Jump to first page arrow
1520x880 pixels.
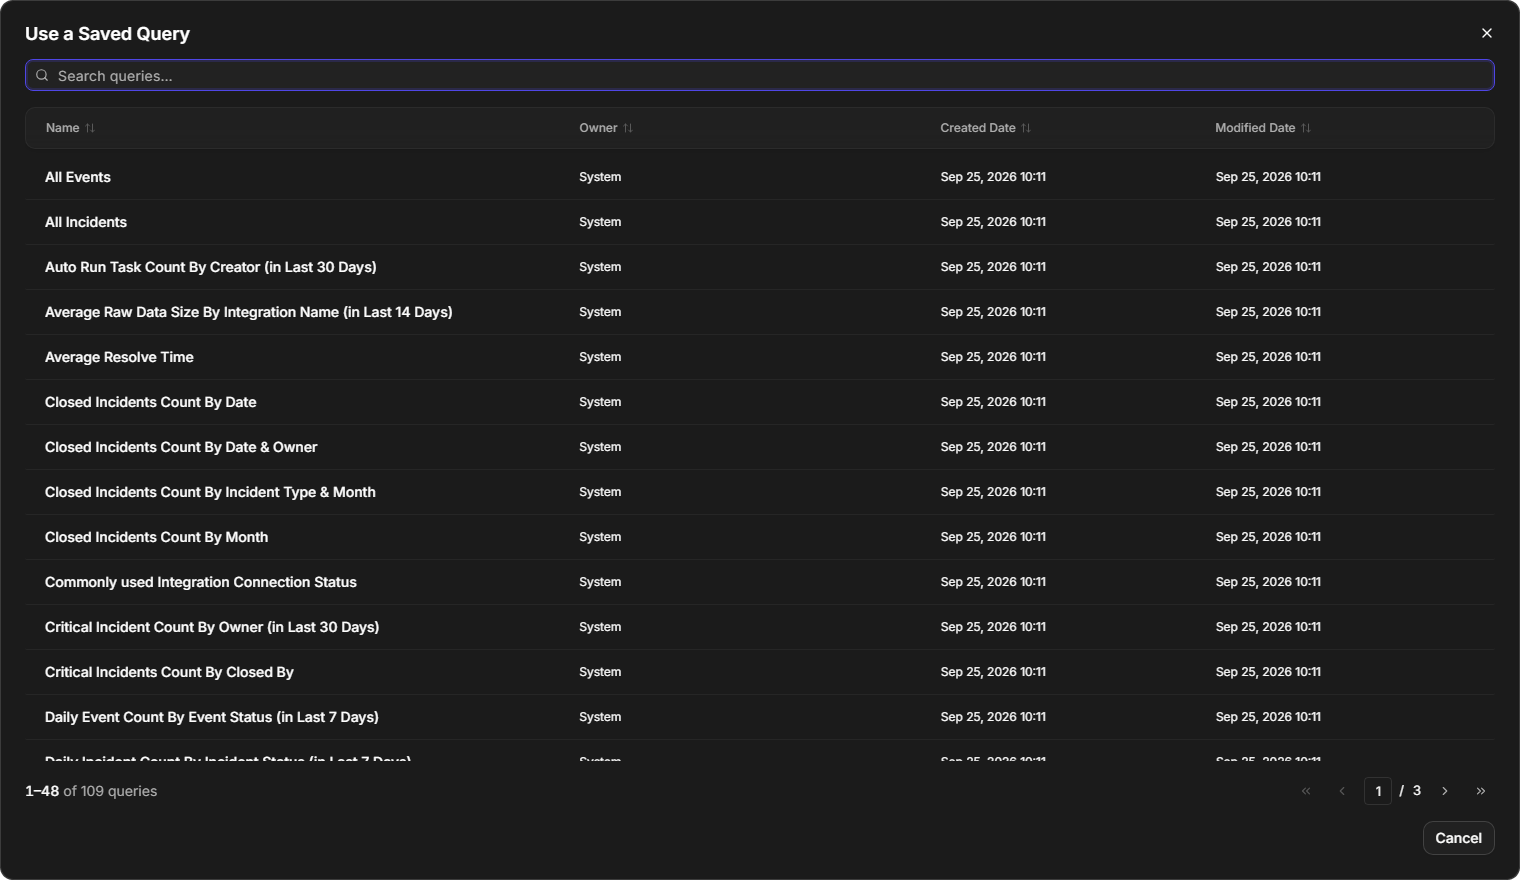pyautogui.click(x=1306, y=791)
